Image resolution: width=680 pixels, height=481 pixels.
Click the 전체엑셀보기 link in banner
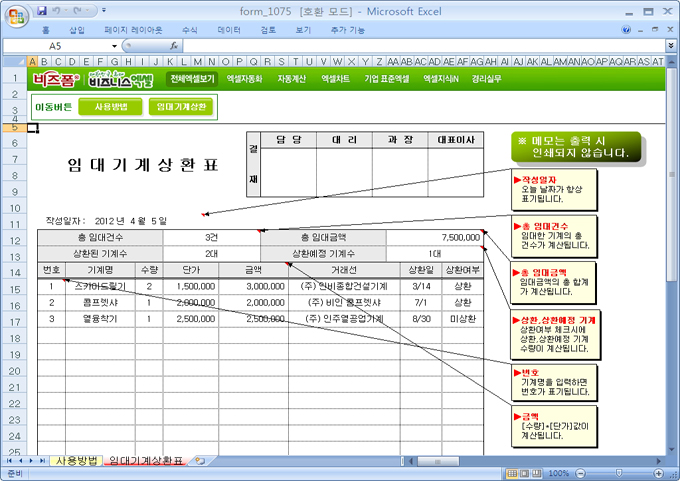(x=192, y=78)
